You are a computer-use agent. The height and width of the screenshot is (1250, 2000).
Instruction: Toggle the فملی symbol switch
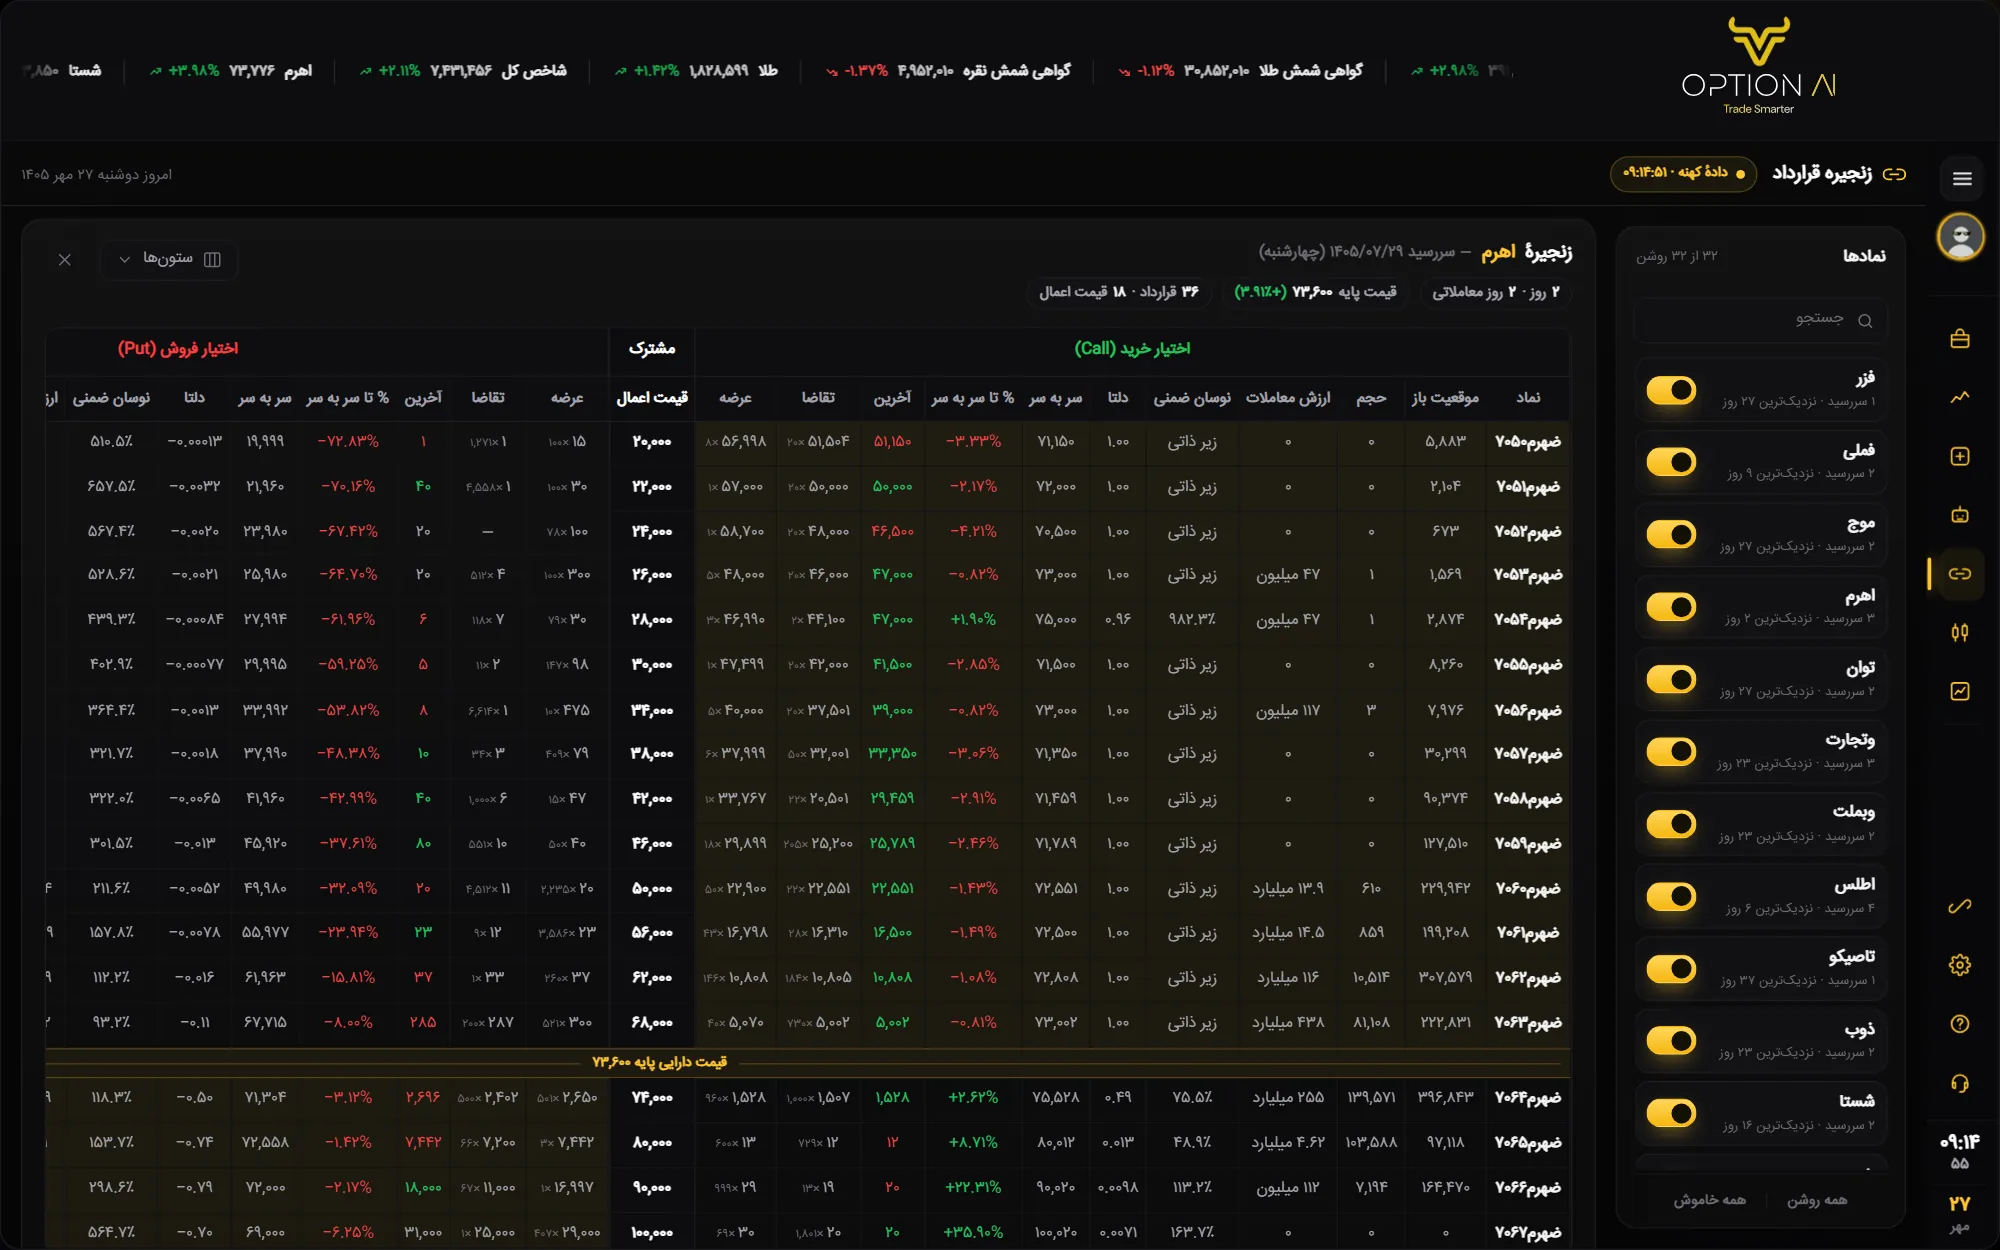click(1672, 462)
